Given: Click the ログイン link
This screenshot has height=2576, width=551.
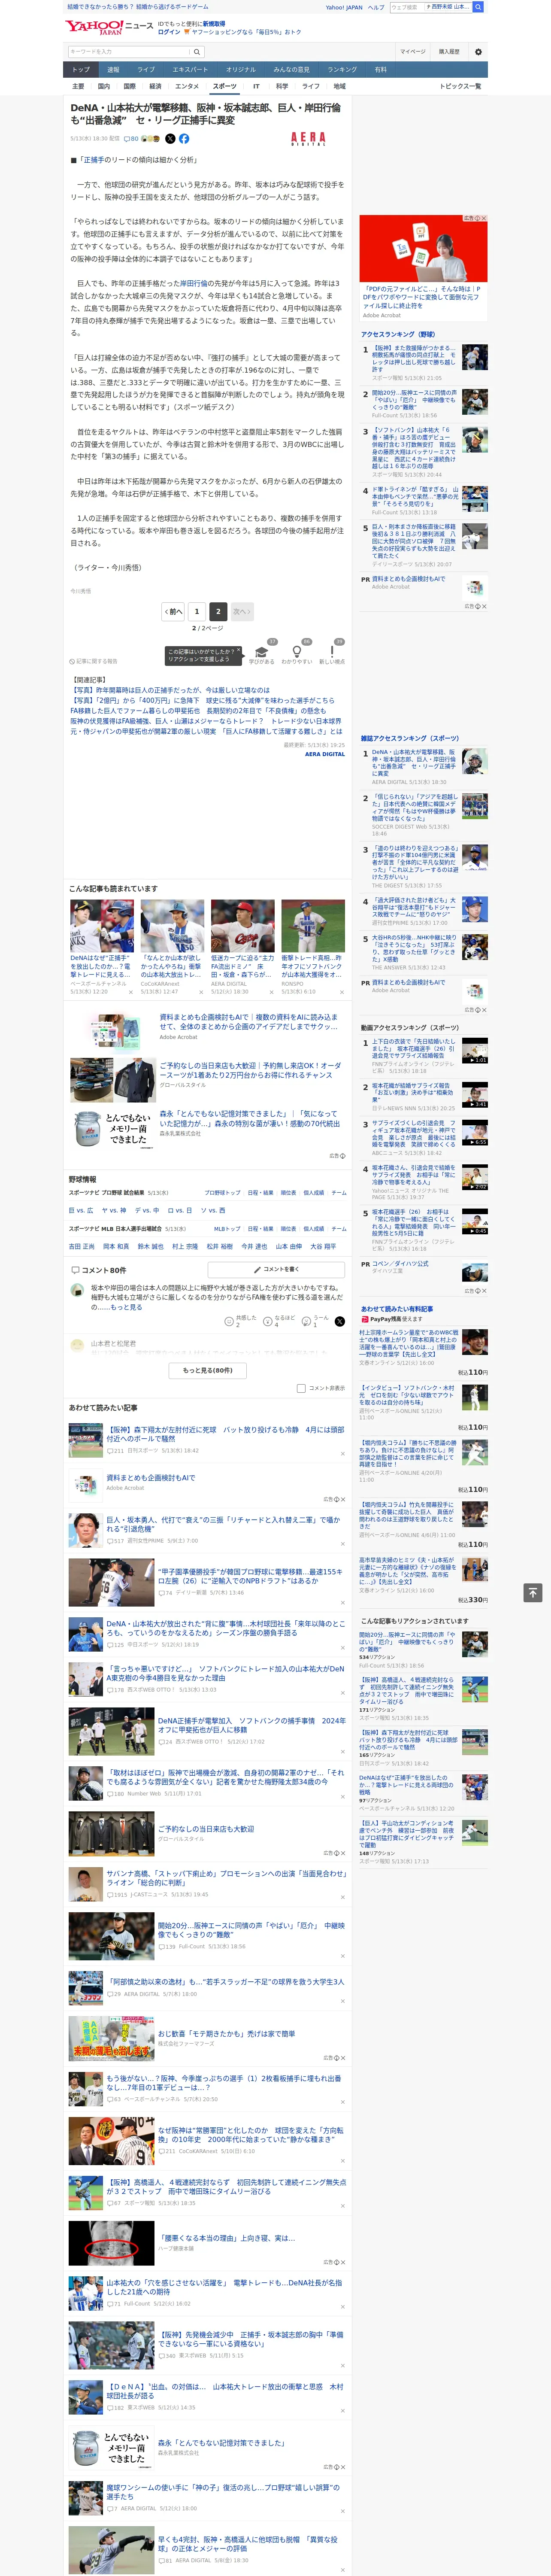Looking at the screenshot, I should click(169, 32).
